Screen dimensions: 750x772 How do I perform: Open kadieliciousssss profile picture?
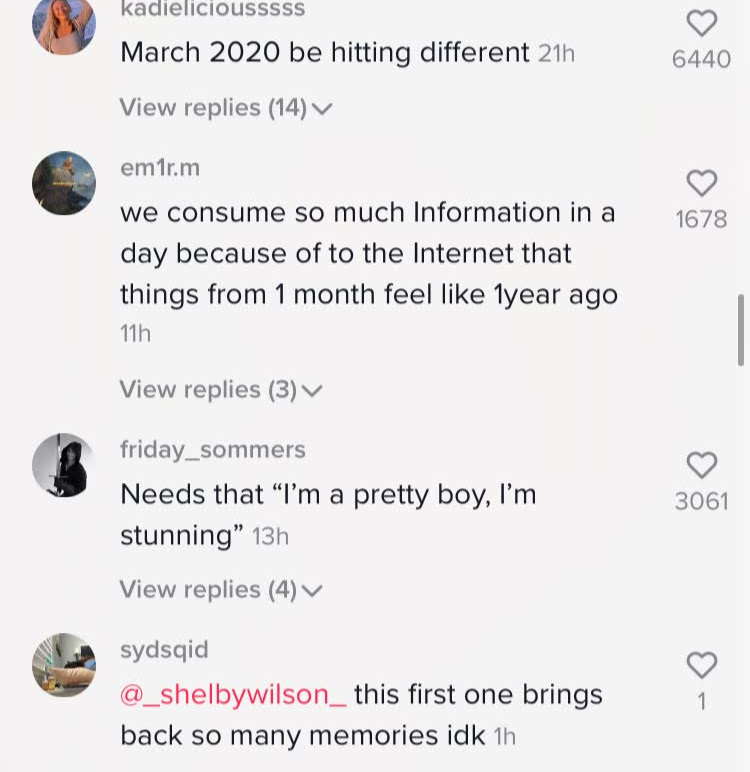64,24
